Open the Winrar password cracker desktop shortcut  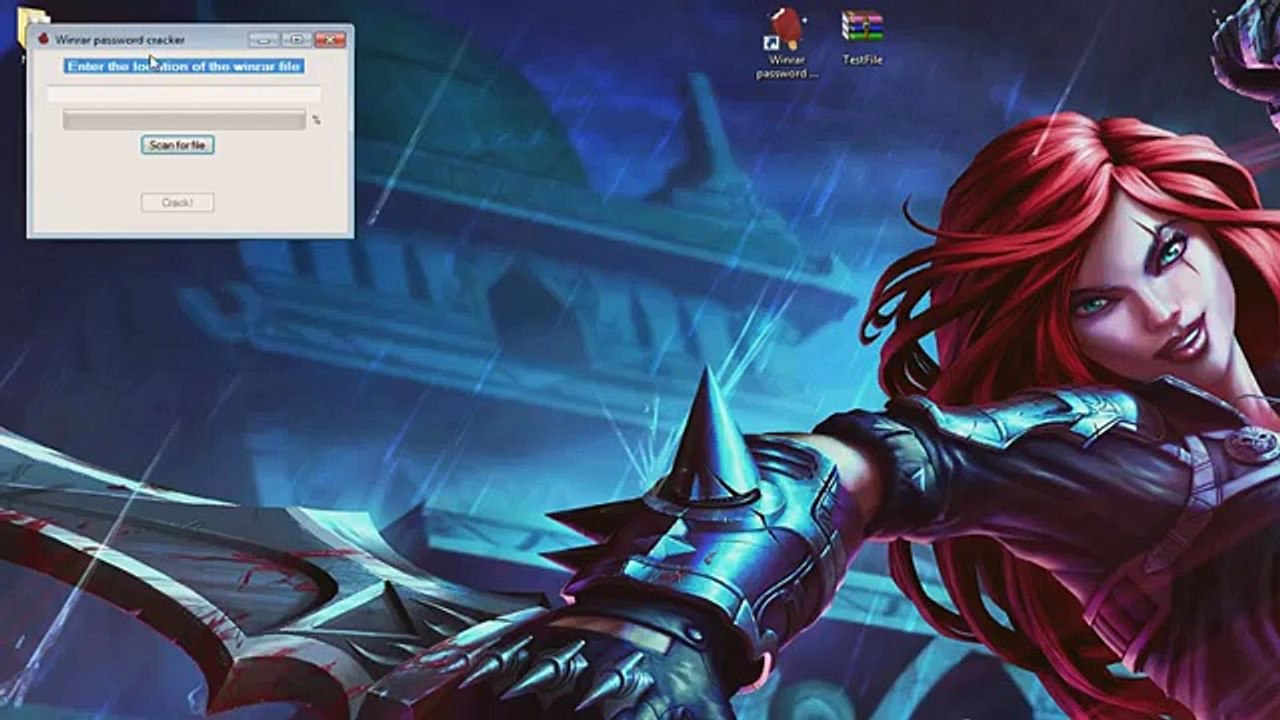pos(787,42)
